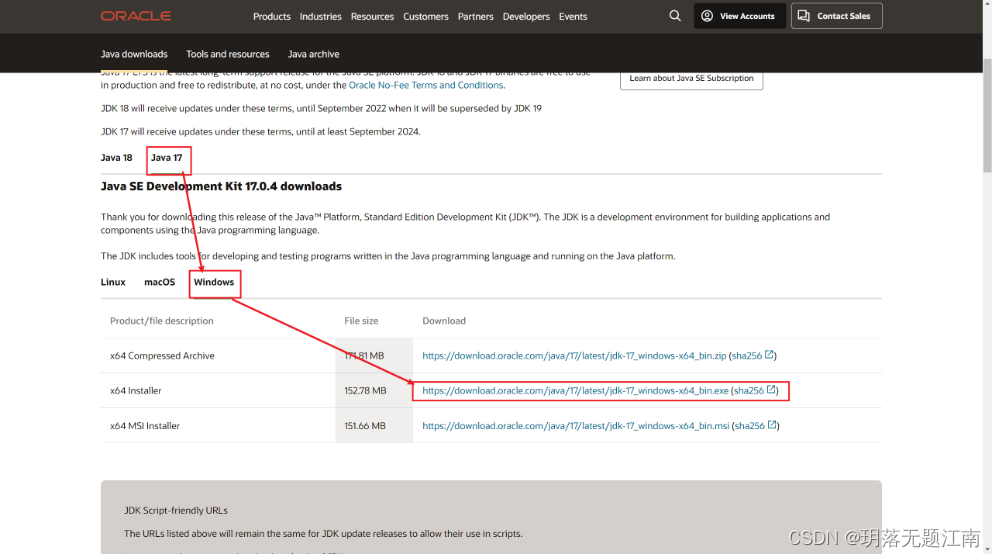Open the search magnifier icon

coord(675,16)
